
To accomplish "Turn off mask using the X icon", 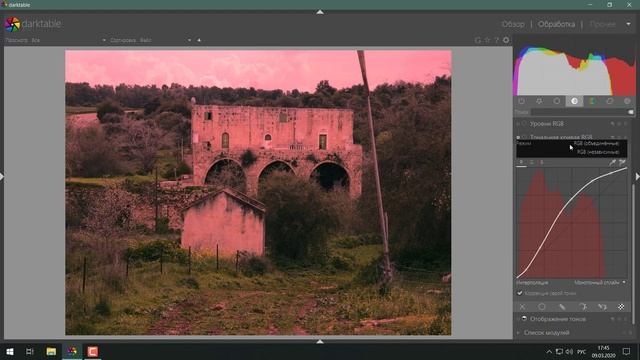I will (x=522, y=307).
